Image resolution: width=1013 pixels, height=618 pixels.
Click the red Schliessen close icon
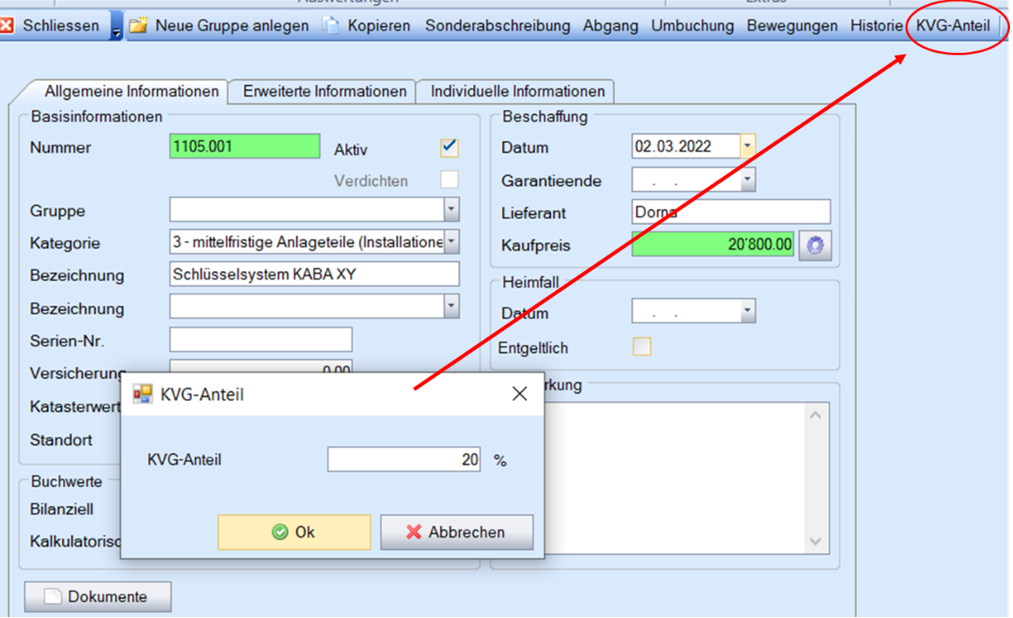pos(7,25)
